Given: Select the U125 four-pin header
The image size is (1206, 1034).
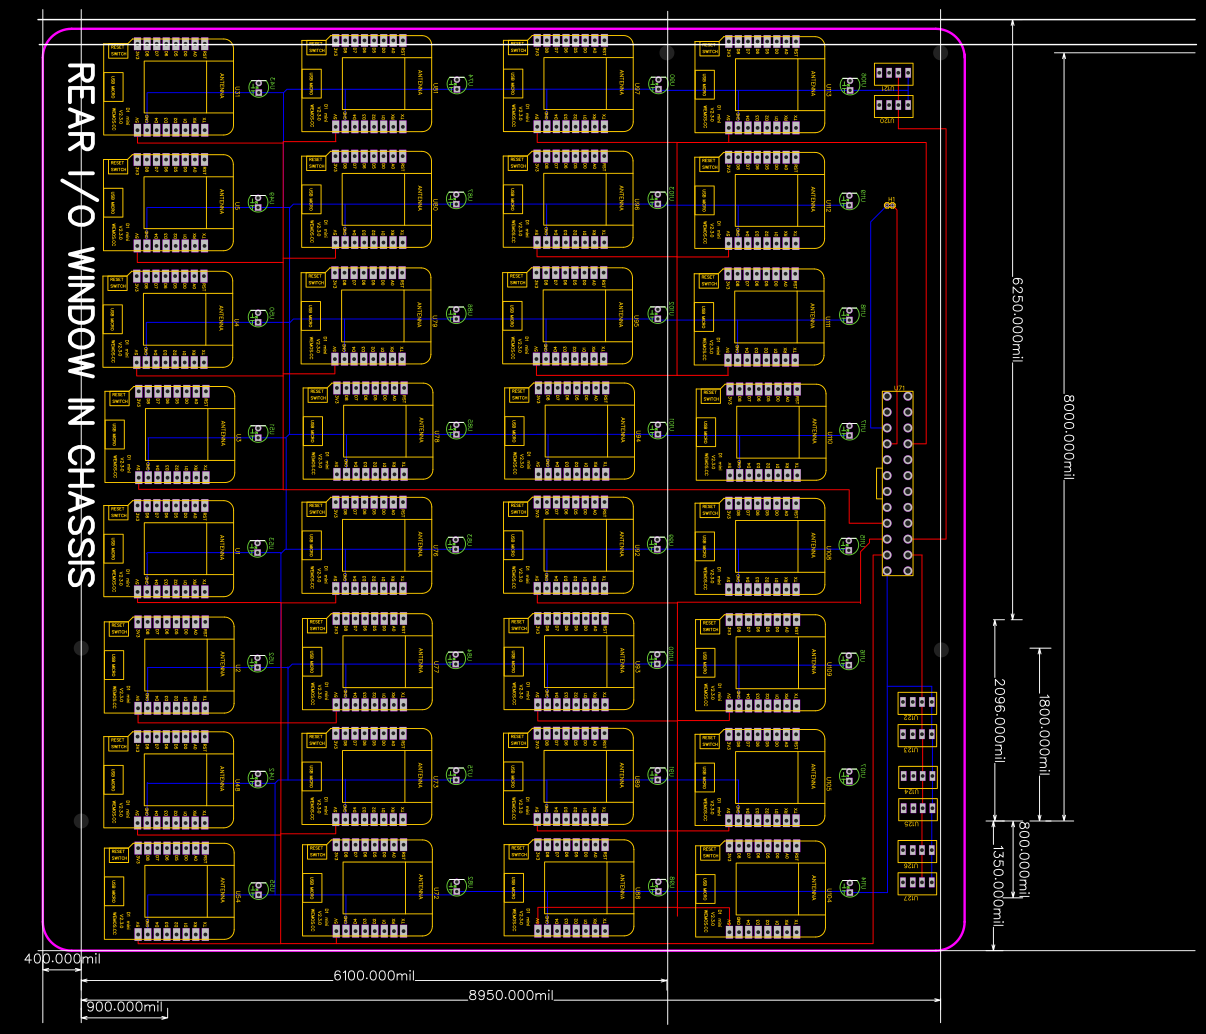Looking at the screenshot, I should (x=917, y=808).
